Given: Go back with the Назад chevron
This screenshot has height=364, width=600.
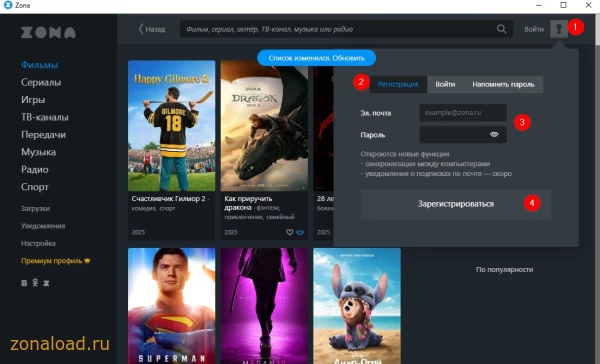Looking at the screenshot, I should [152, 29].
